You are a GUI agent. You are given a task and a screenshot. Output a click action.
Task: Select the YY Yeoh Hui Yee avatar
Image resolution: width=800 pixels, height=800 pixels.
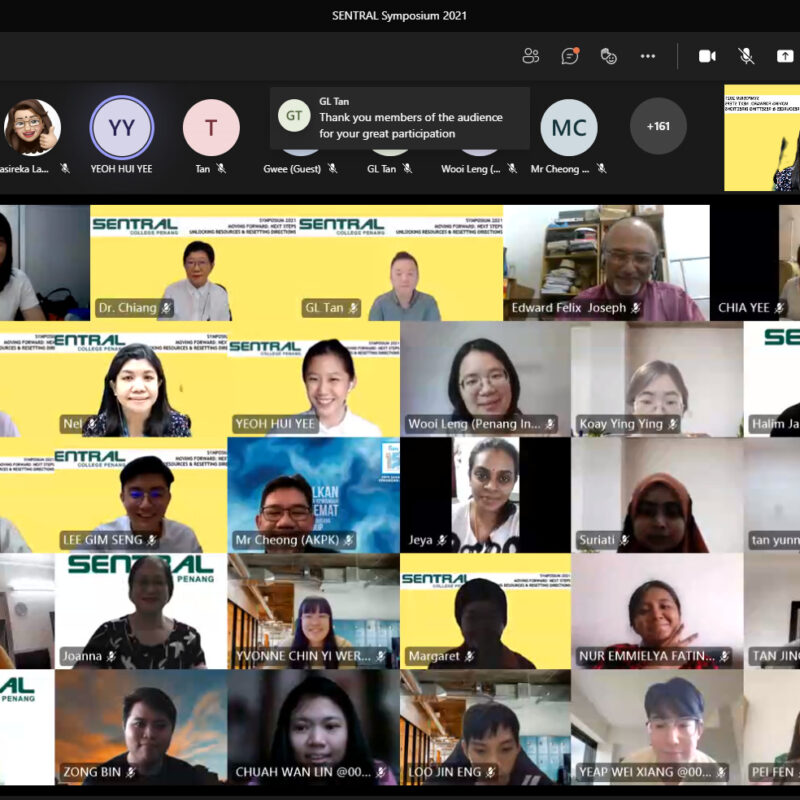pos(121,128)
